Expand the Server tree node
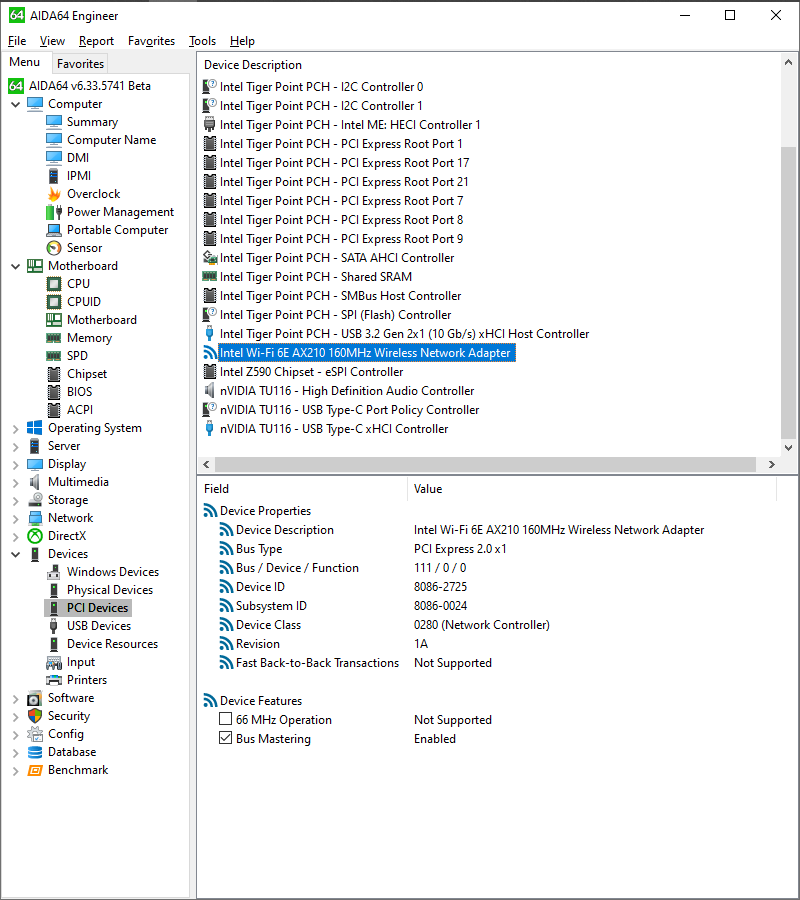 (x=15, y=447)
